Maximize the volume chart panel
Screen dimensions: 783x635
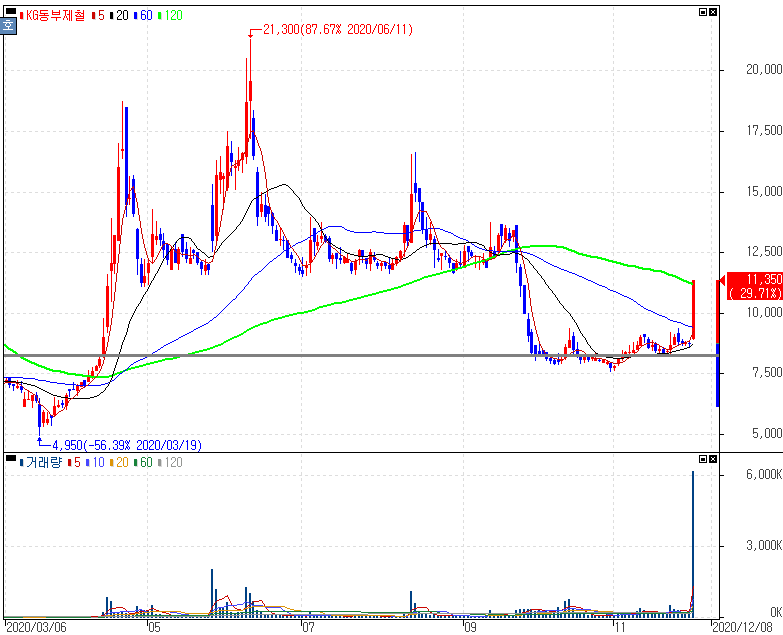pyautogui.click(x=703, y=459)
